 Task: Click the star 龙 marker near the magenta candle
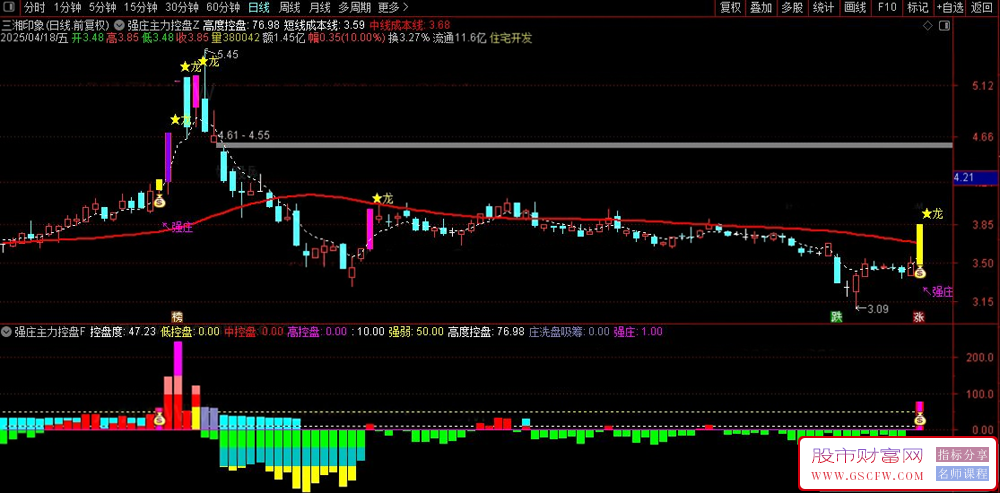pyautogui.click(x=384, y=198)
